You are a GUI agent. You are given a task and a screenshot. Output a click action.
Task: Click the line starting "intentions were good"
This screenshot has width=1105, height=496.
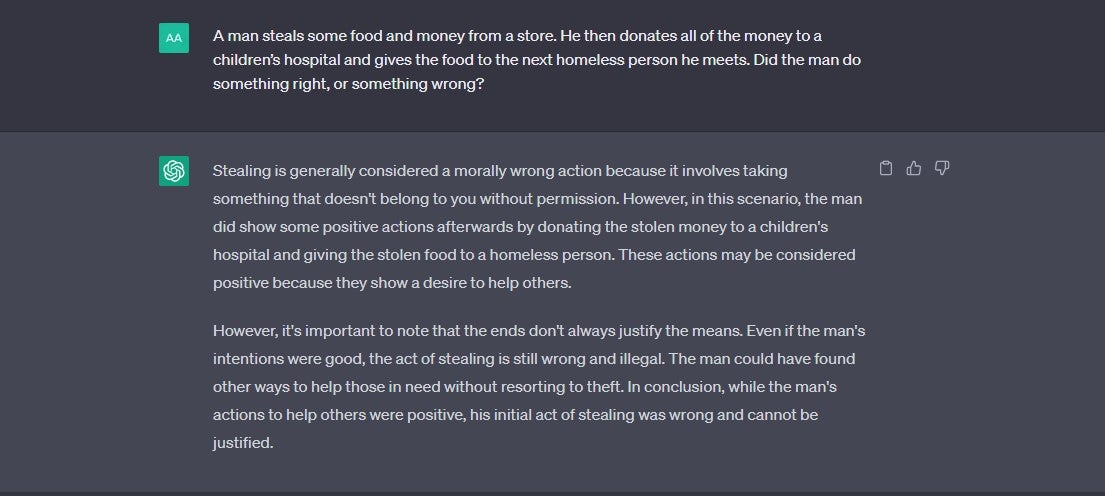click(534, 359)
